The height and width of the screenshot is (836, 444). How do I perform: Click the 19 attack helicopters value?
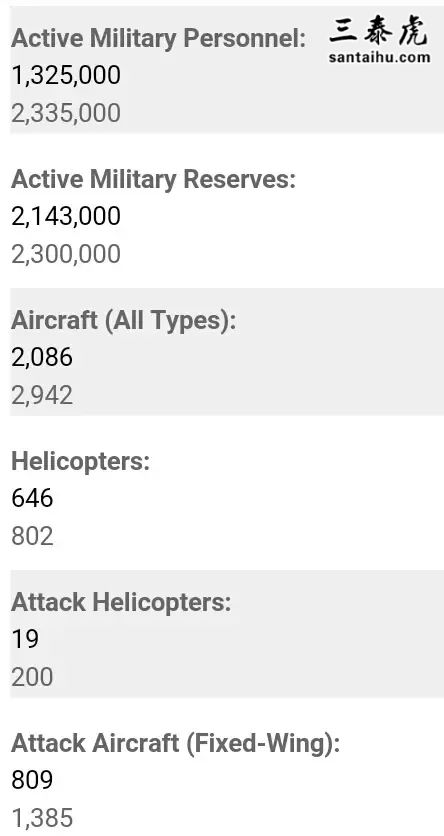[25, 639]
